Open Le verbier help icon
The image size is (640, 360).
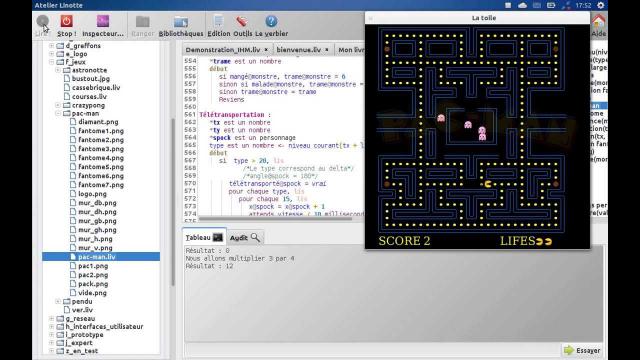271,21
